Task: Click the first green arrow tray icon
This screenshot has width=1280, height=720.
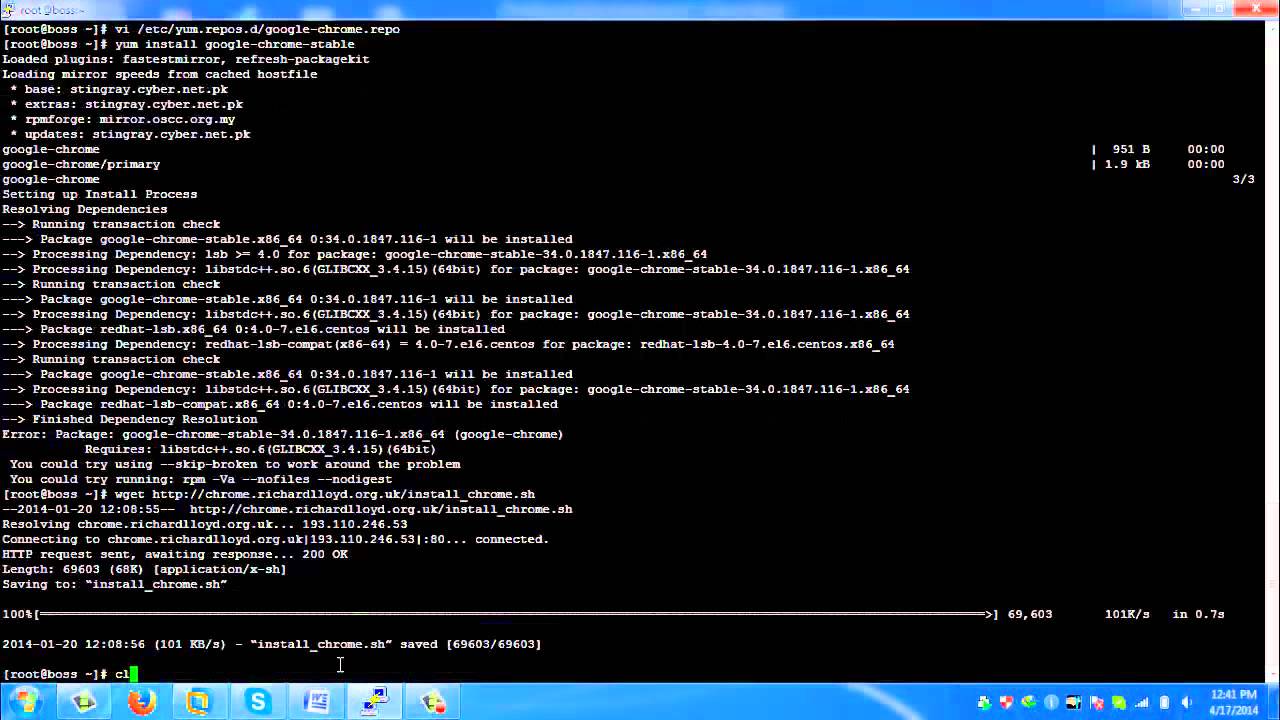Action: pyautogui.click(x=984, y=702)
